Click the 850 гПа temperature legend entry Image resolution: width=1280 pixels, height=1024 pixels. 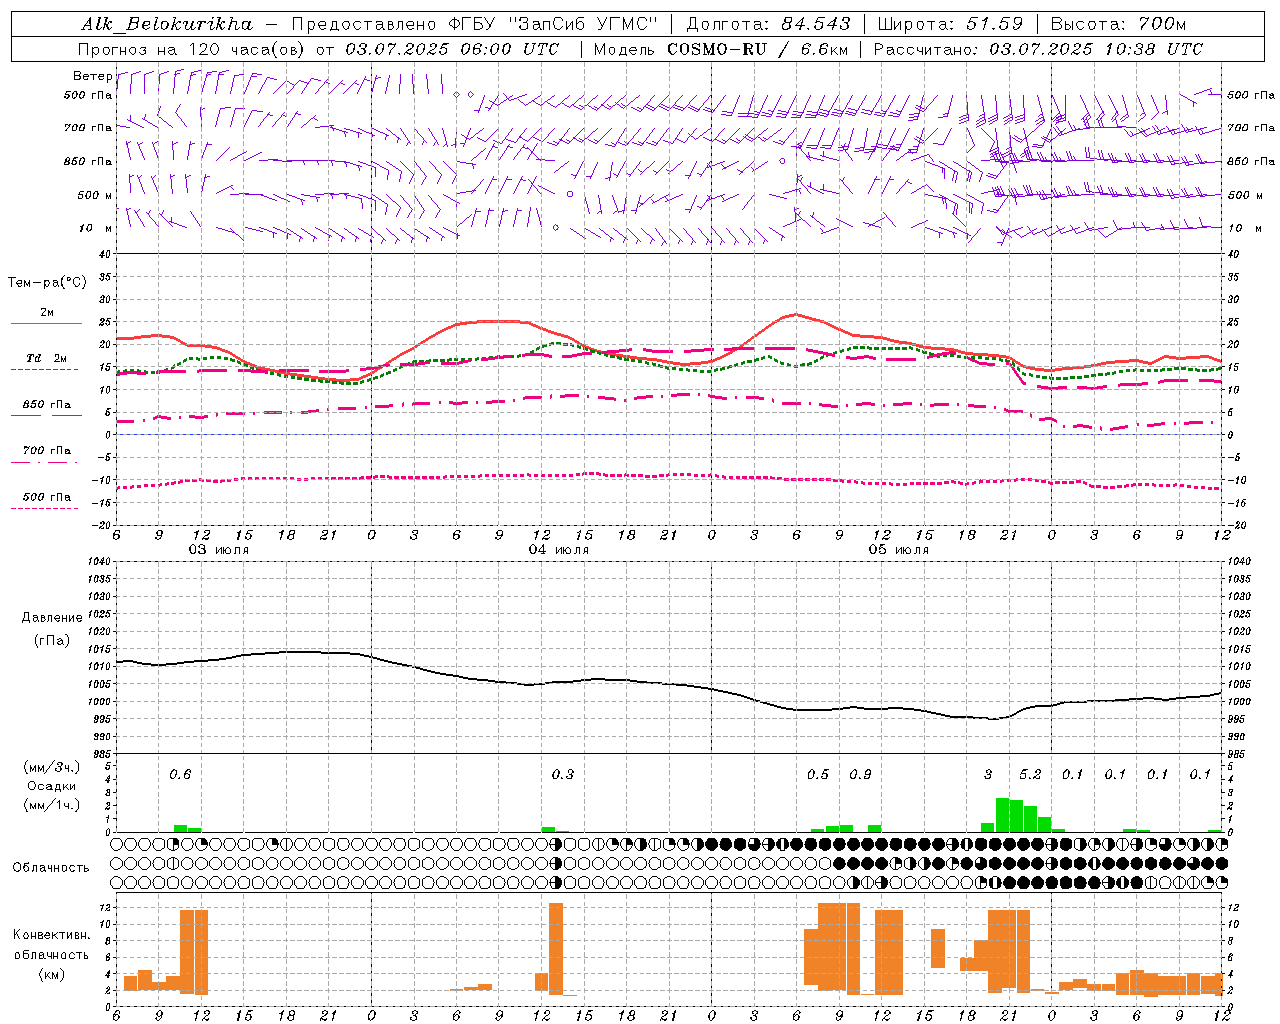point(47,405)
